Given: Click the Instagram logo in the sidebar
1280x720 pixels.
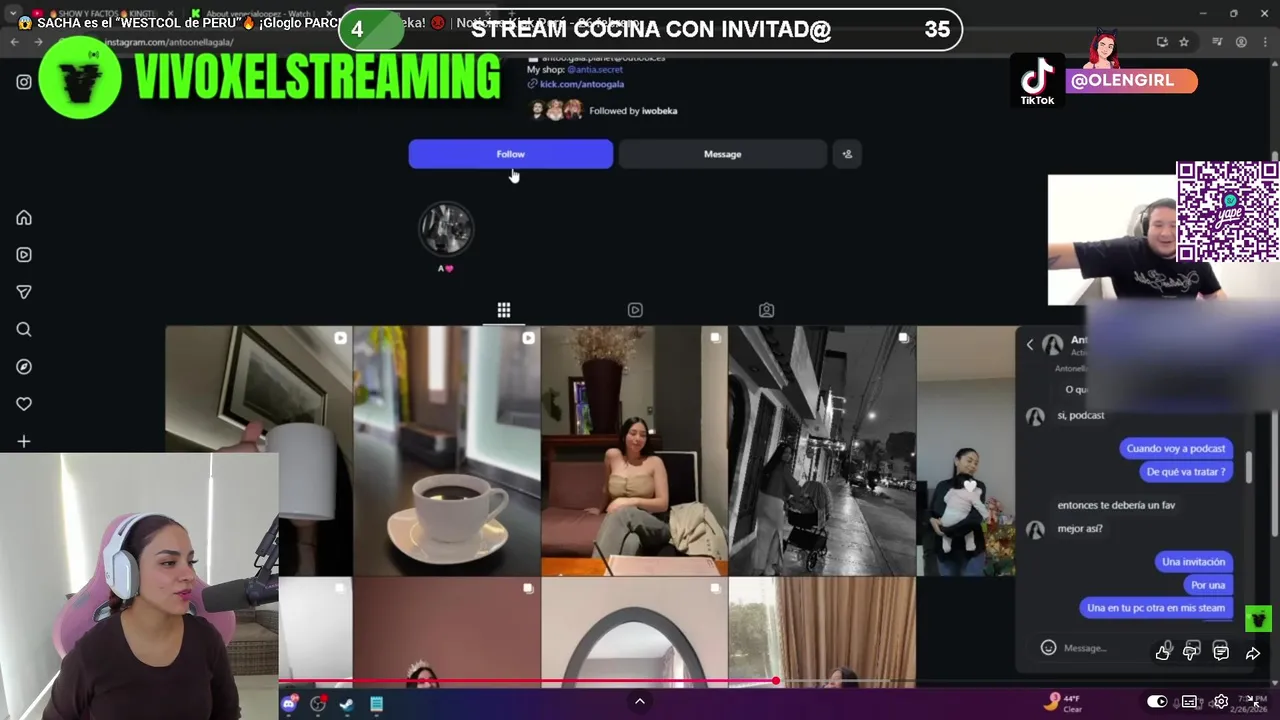Looking at the screenshot, I should [24, 82].
